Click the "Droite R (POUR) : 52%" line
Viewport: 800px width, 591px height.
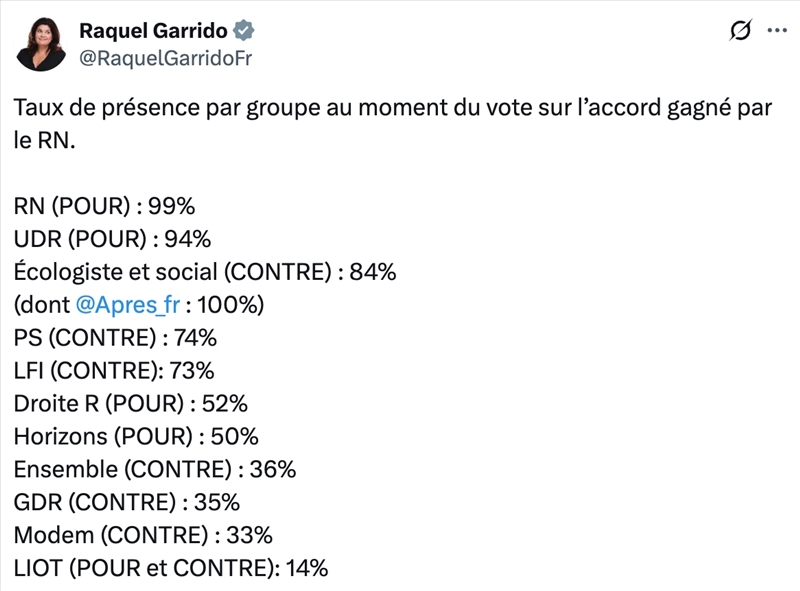coord(130,403)
